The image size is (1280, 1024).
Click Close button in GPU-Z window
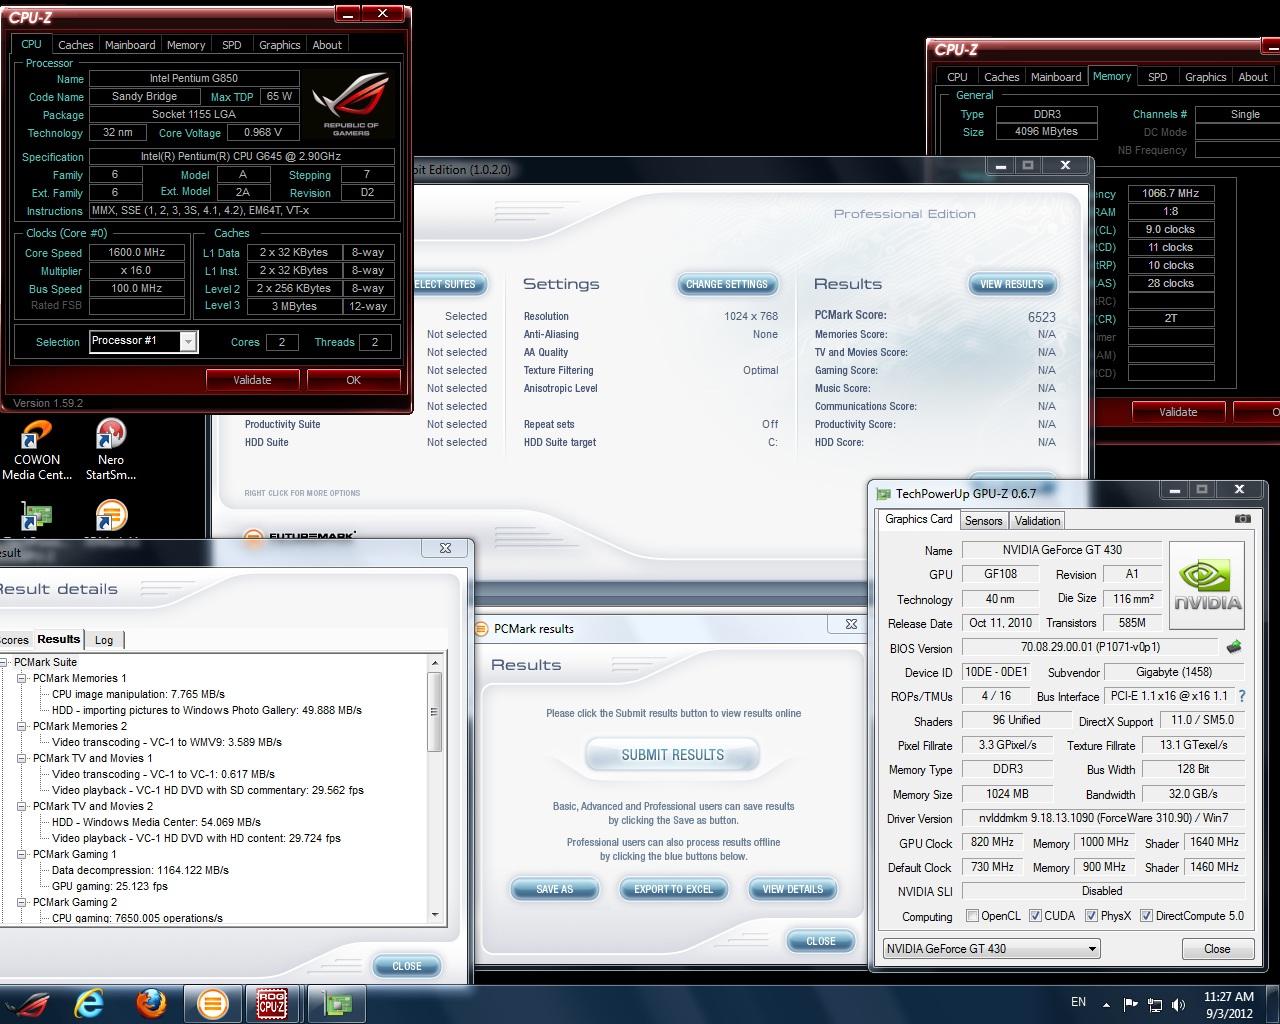(1217, 949)
